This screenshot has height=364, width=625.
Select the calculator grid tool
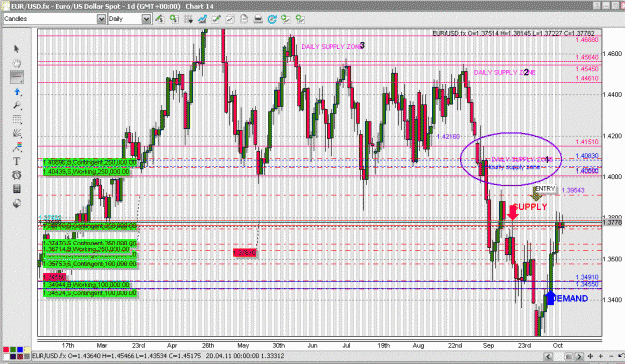pos(17,189)
